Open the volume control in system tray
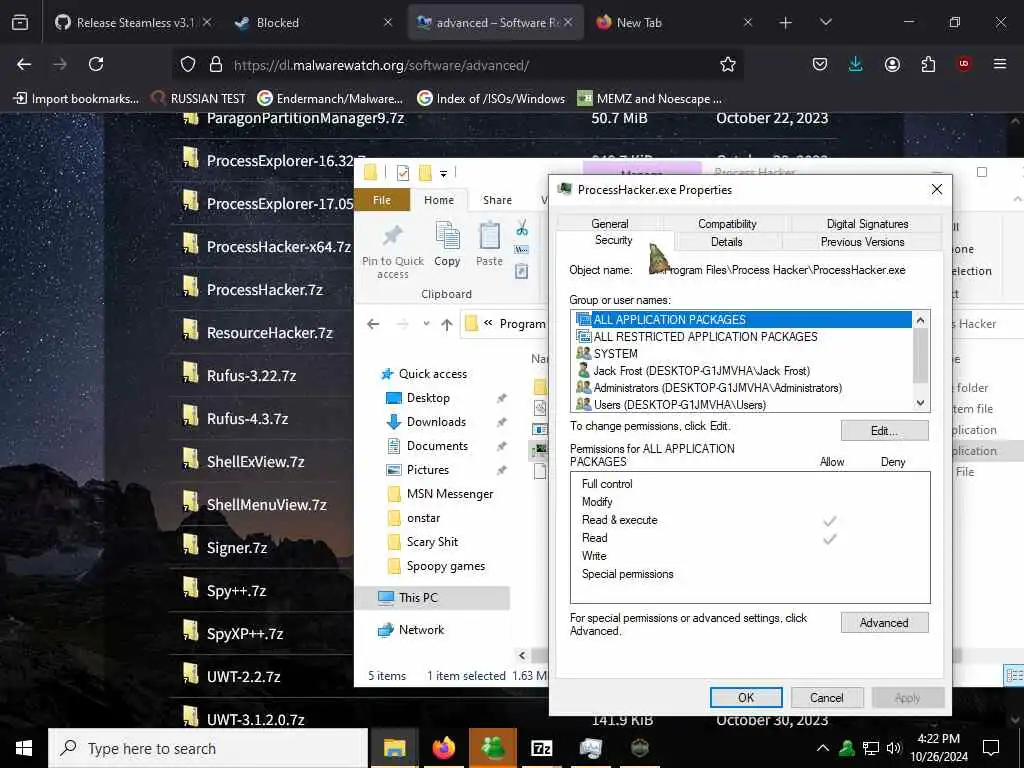 893,748
